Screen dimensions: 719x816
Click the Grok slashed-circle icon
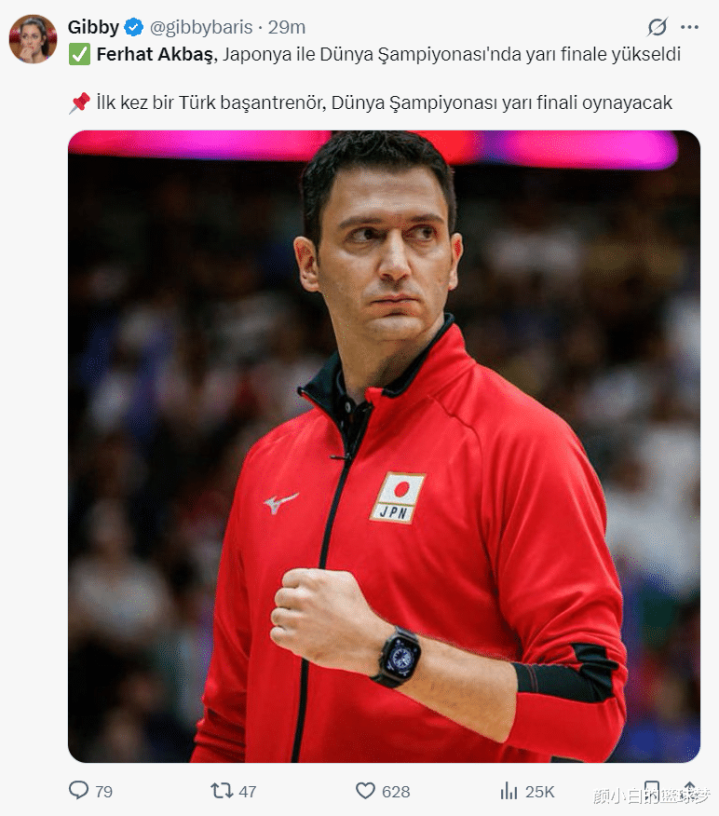(x=657, y=27)
